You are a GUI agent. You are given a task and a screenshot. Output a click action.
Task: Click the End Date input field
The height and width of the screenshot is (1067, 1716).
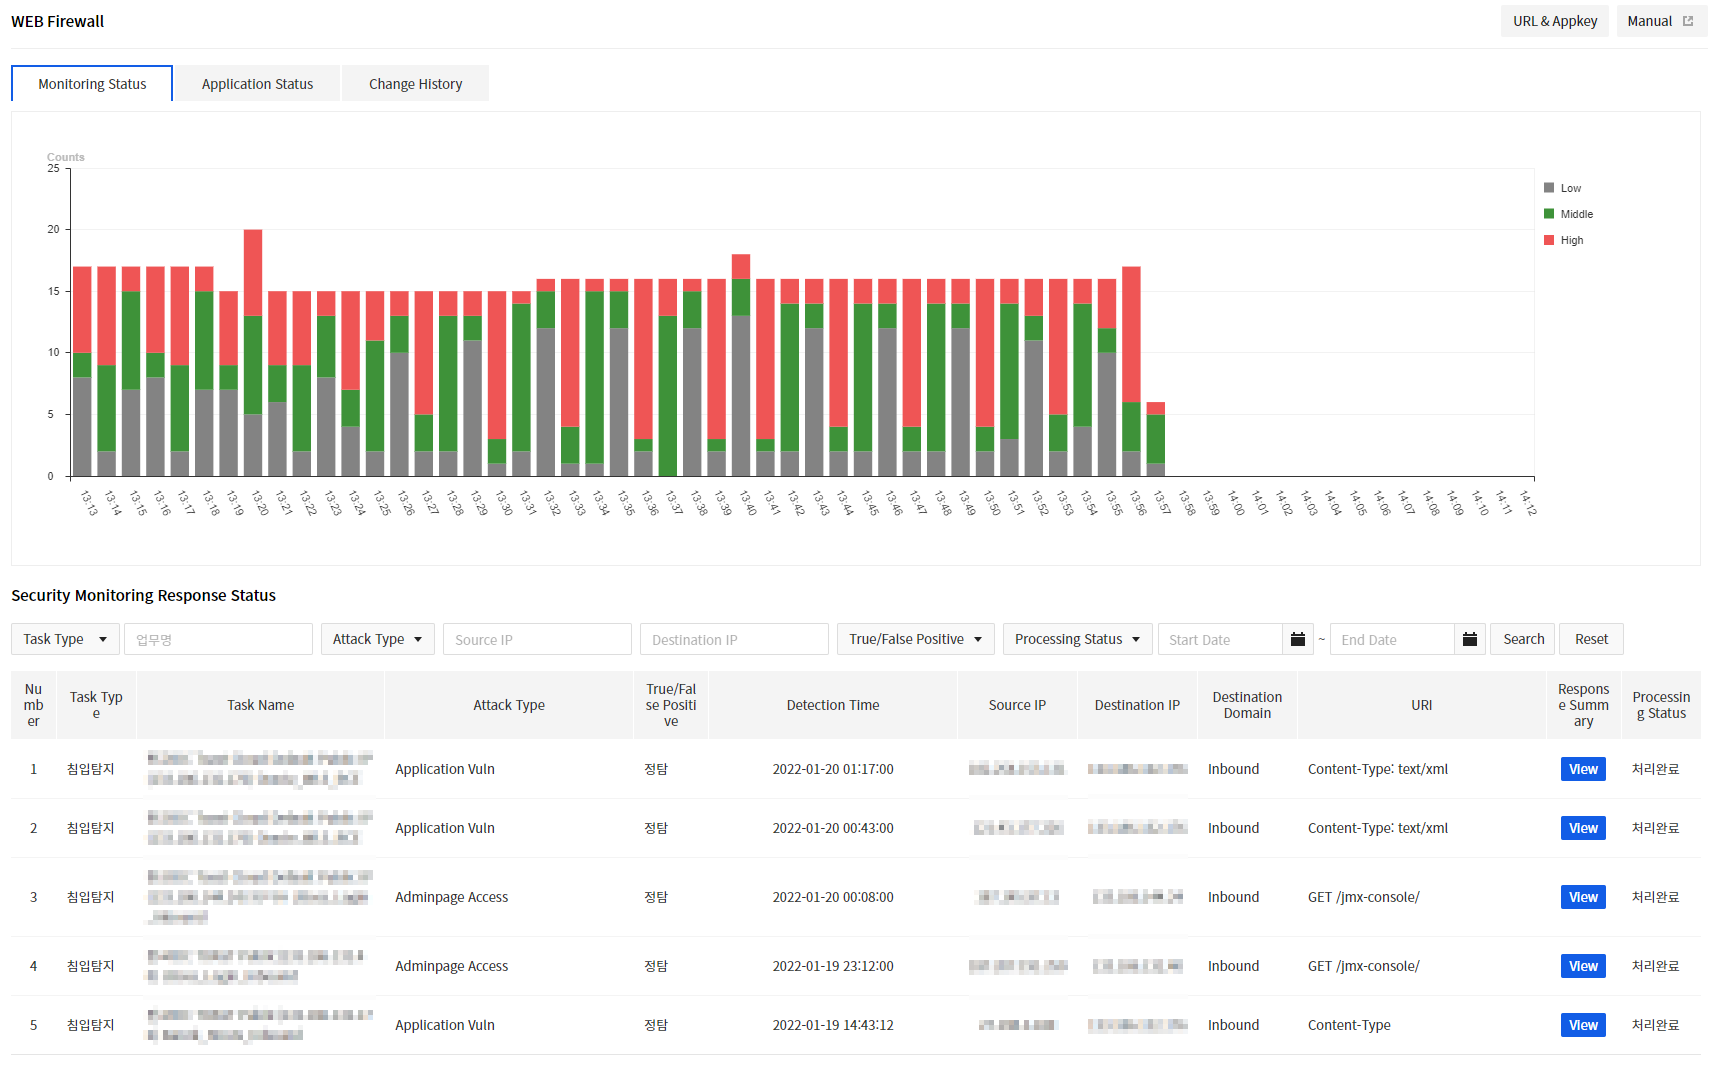pos(1392,639)
